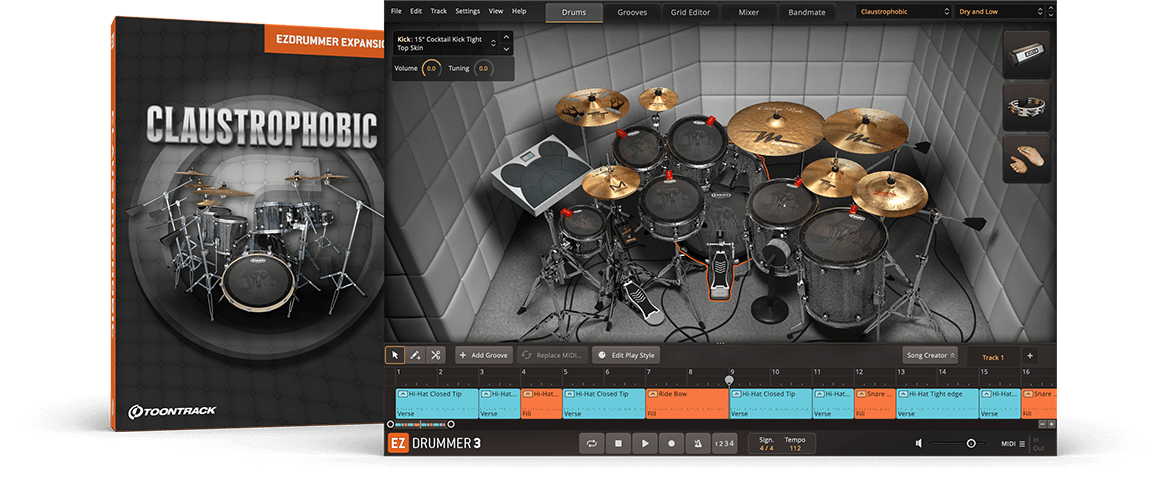The image size is (1170, 488).
Task: Open the Claustrophobic library dropdown
Action: pyautogui.click(x=904, y=11)
